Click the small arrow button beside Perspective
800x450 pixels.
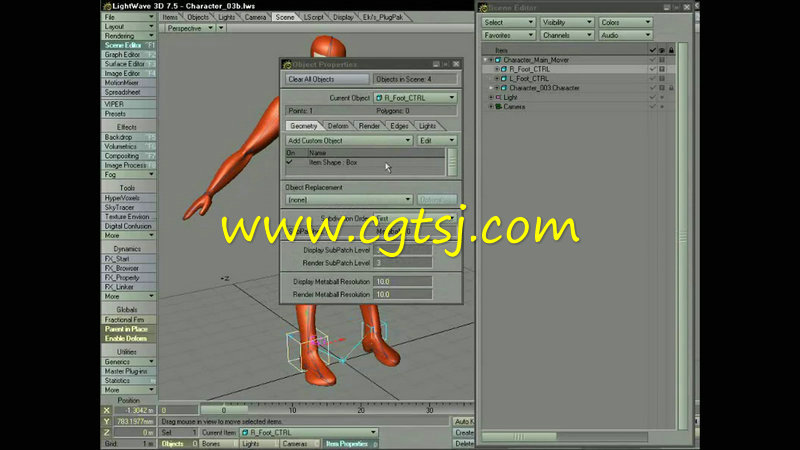(221, 28)
